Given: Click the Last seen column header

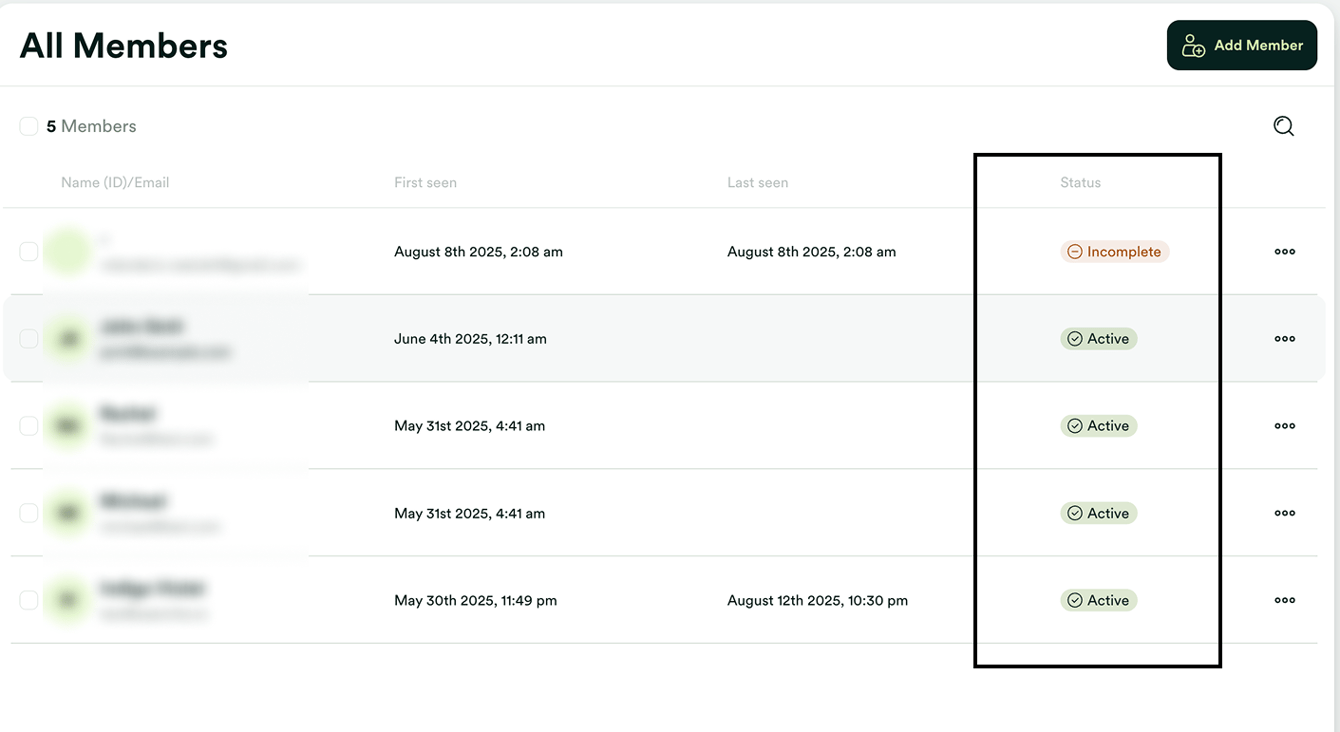Looking at the screenshot, I should click(757, 183).
